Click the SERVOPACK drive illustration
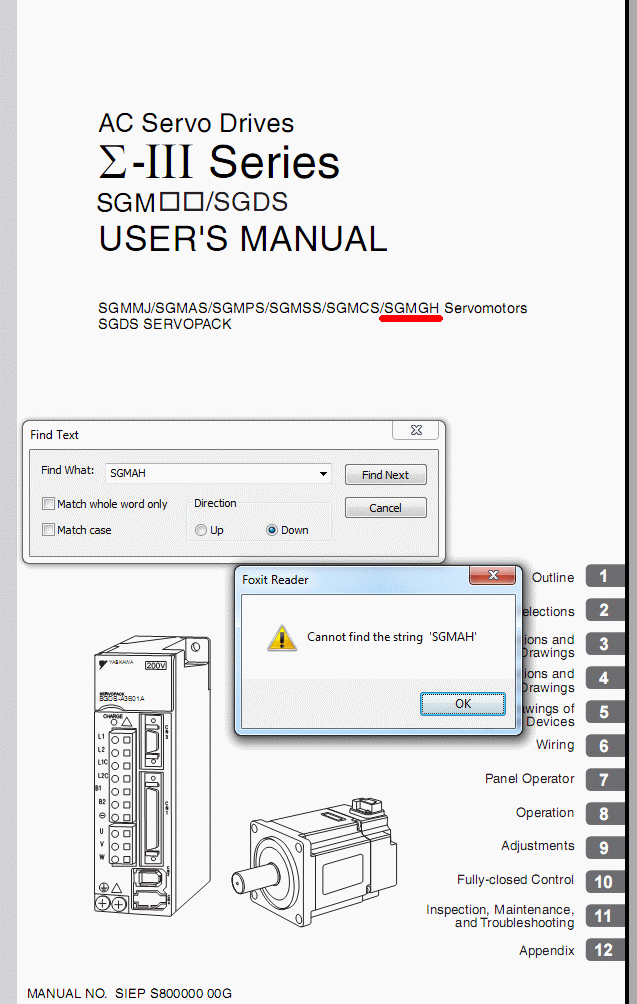Screen dimensions: 637x1004 click(152, 773)
